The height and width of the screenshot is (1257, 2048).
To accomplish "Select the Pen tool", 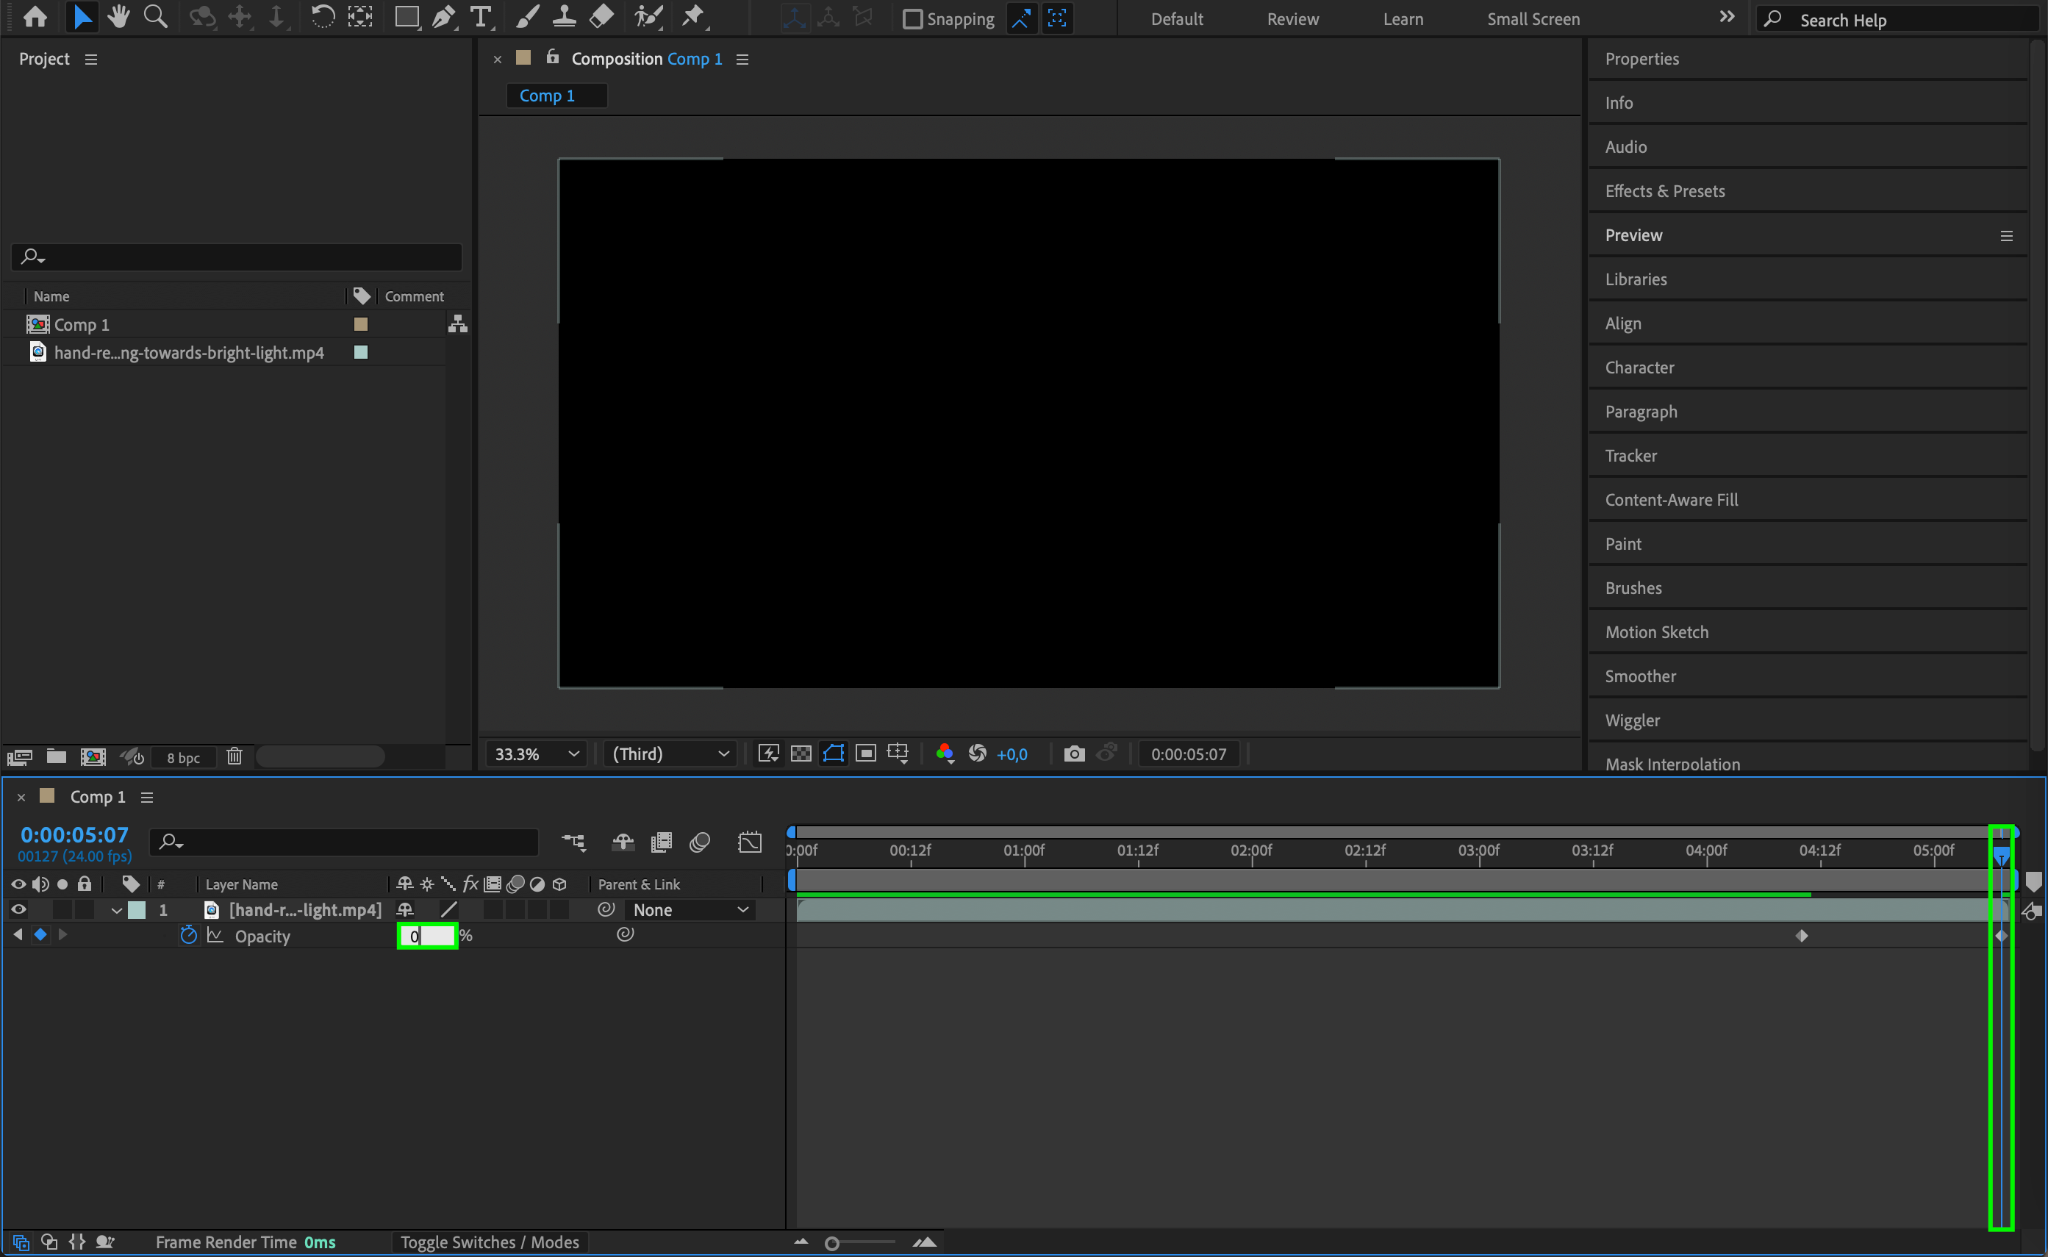I will coord(443,17).
